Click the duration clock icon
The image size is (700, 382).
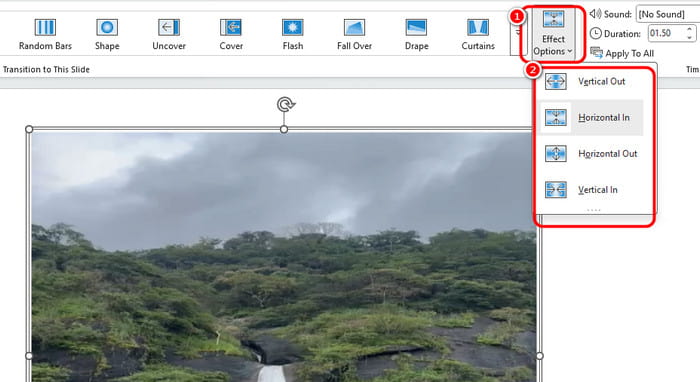click(595, 33)
